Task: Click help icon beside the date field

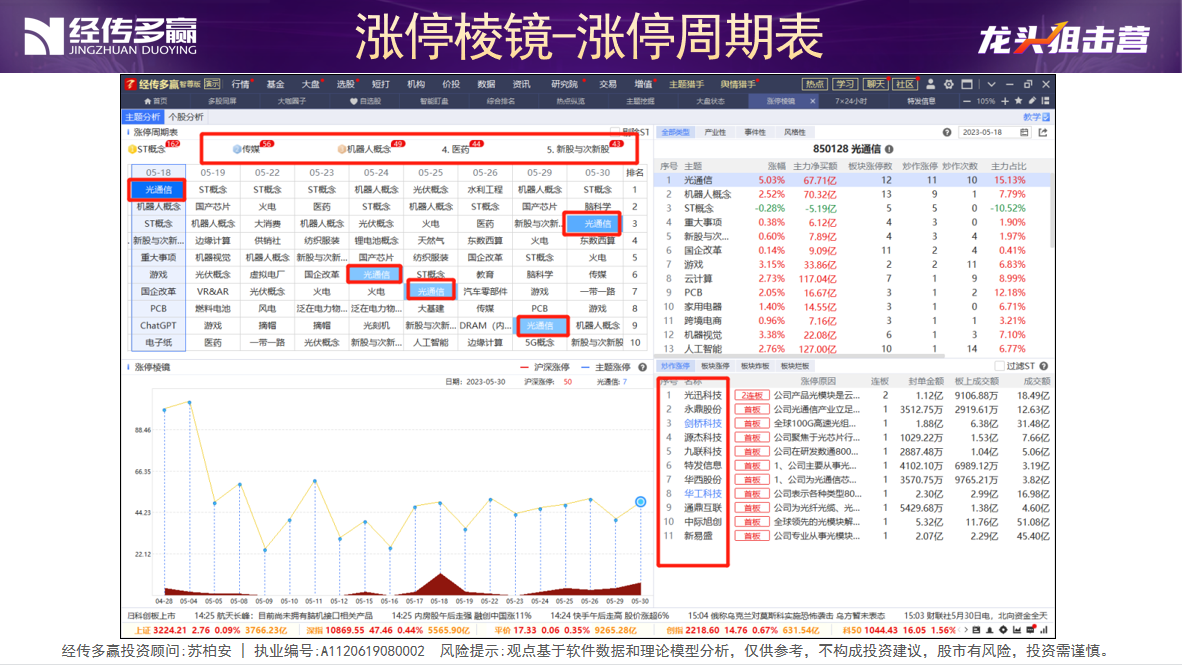Action: 947,132
